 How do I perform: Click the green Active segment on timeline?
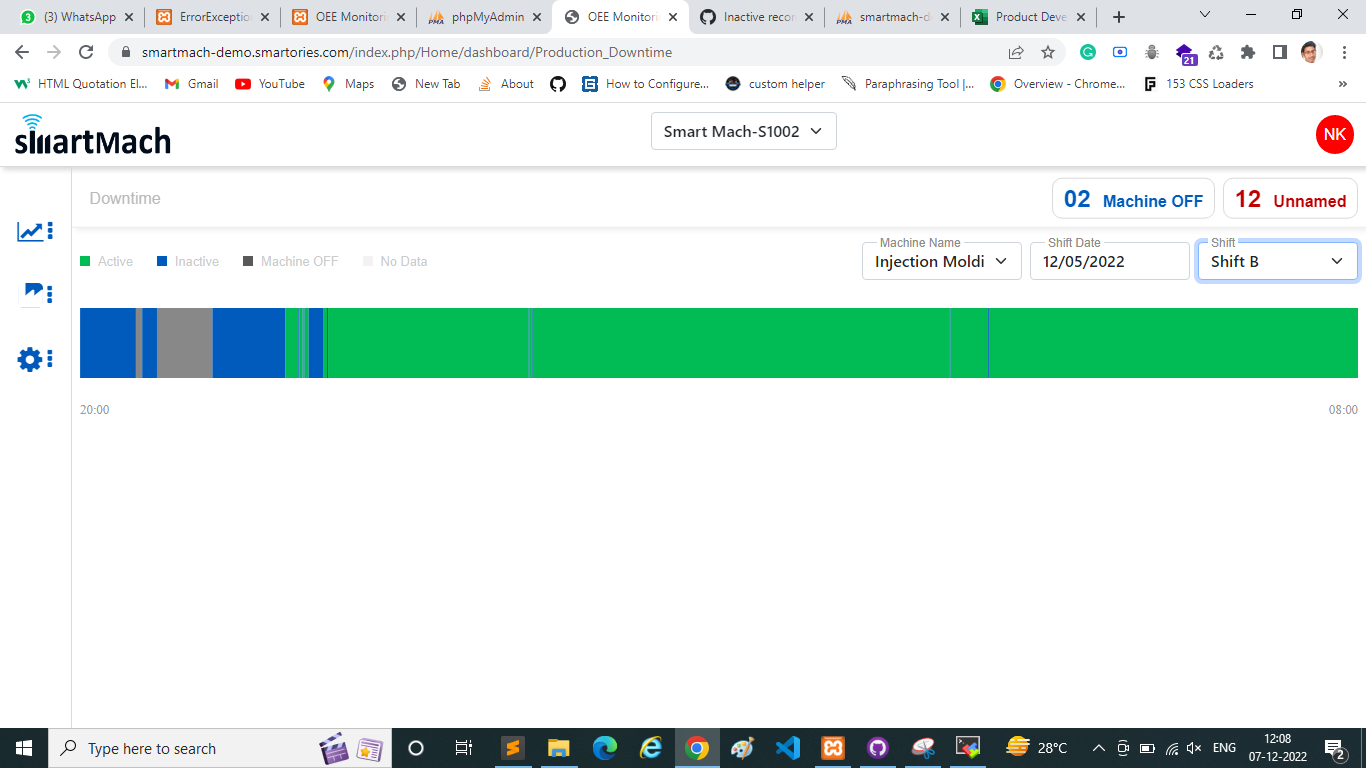700,342
